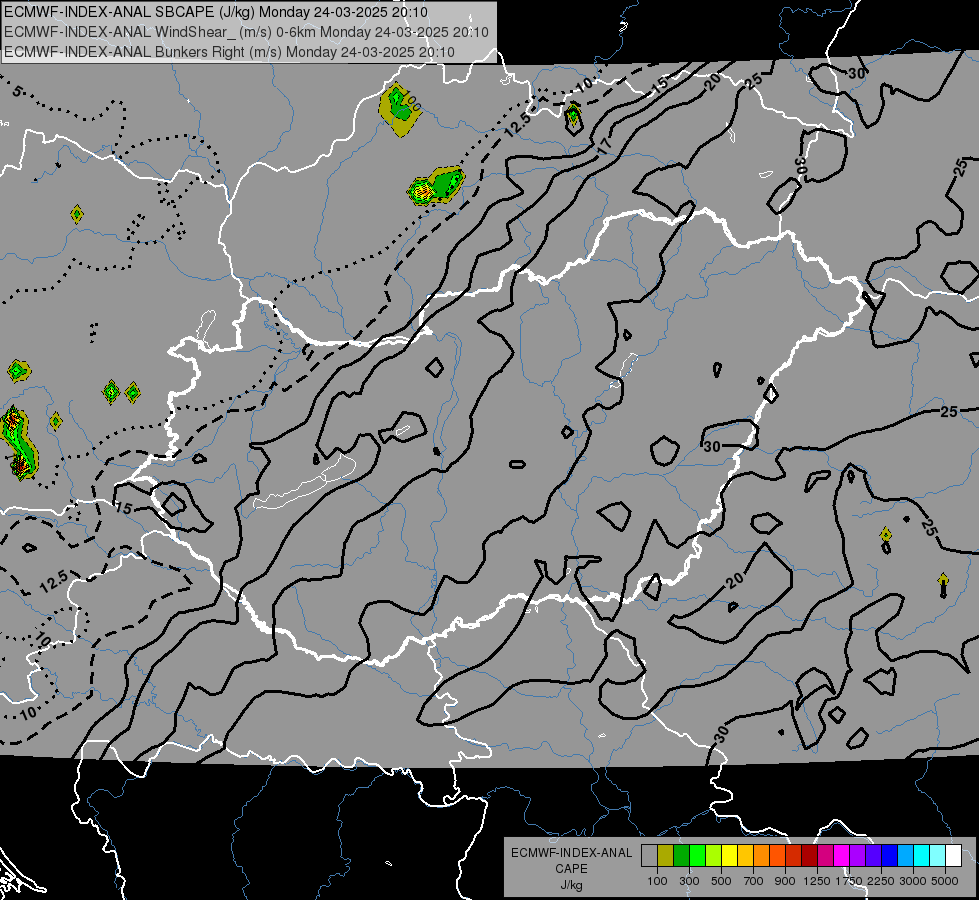The height and width of the screenshot is (900, 979).
Task: Pick the pure yellow legend swatch
Action: pyautogui.click(x=730, y=856)
